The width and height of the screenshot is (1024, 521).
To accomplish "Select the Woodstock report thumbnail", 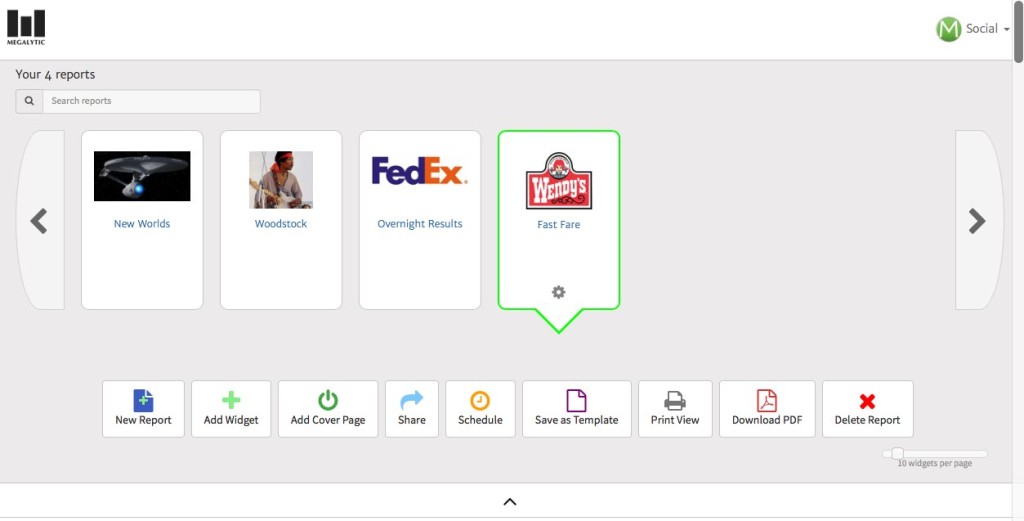I will [281, 179].
